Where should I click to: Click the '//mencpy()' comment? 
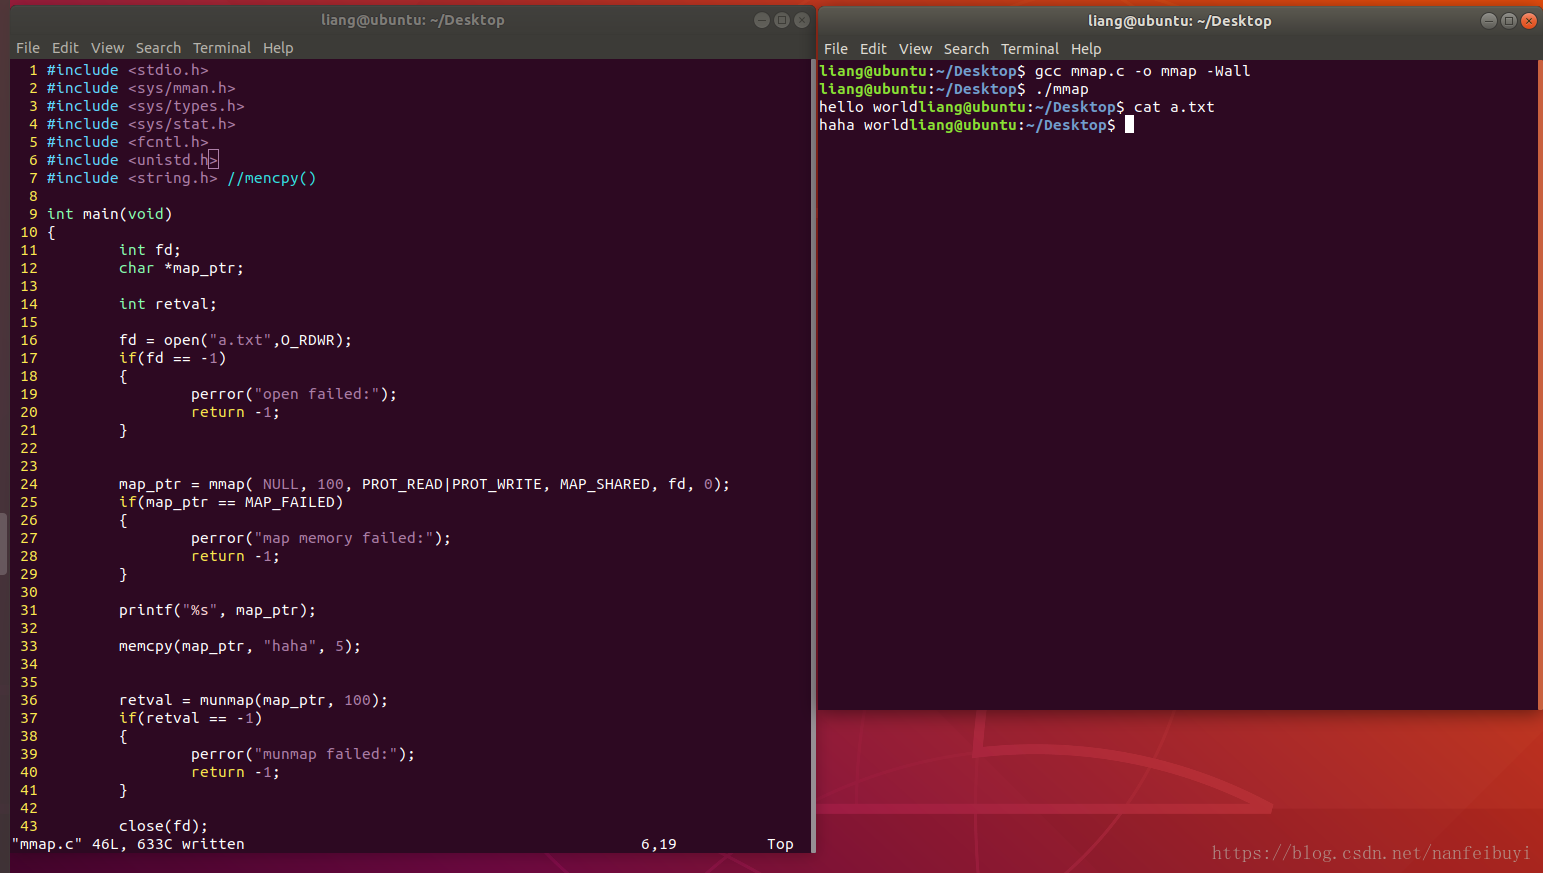pos(272,178)
